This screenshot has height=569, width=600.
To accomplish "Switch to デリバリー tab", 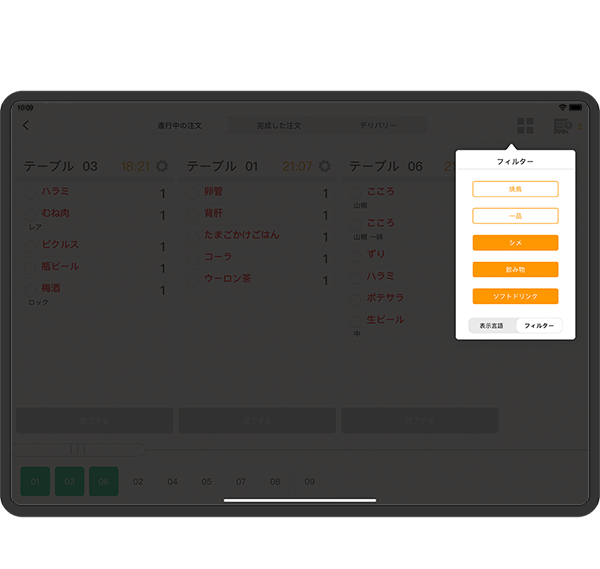I will pyautogui.click(x=378, y=126).
